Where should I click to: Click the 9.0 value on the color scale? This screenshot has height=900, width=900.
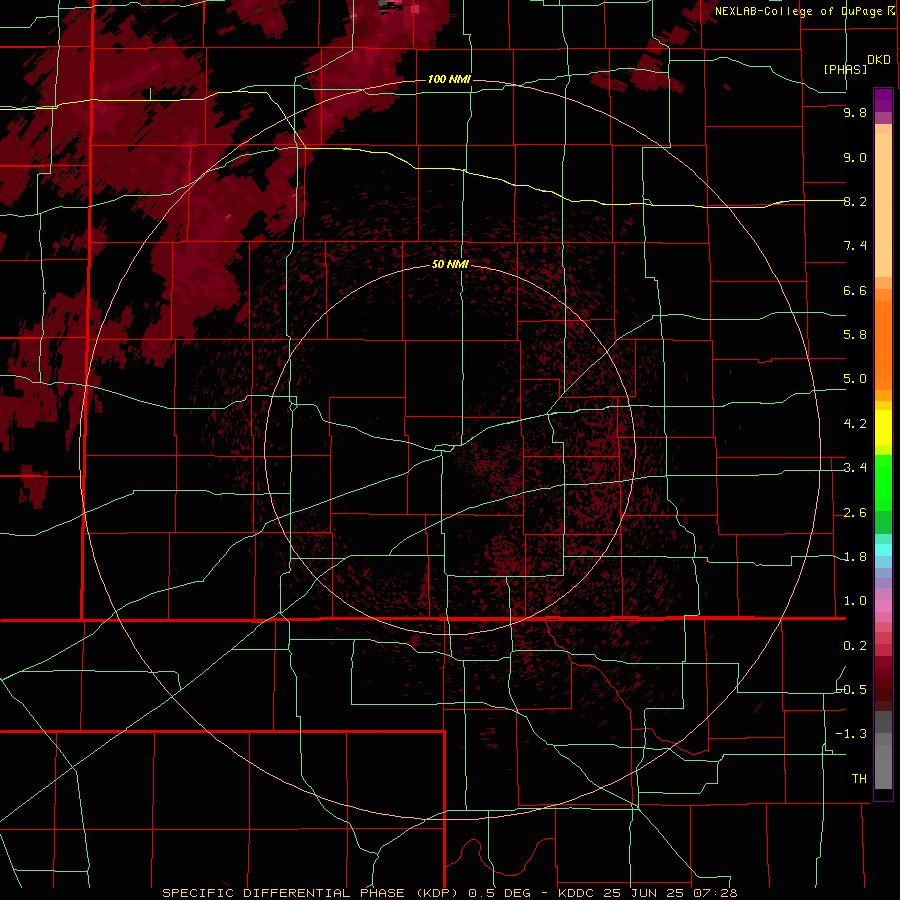click(x=855, y=157)
